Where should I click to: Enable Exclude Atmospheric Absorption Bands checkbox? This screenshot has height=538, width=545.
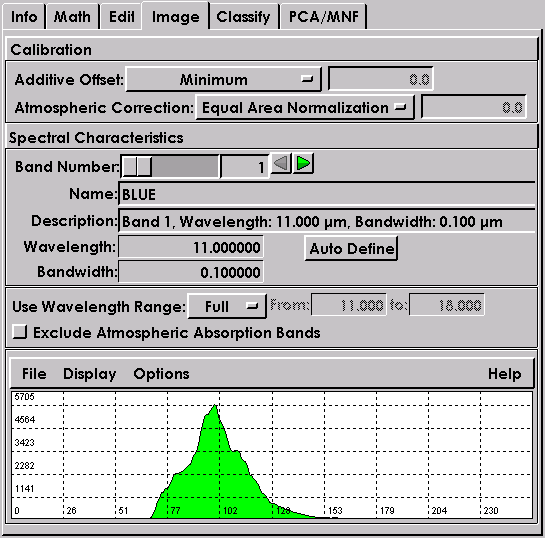[20, 332]
